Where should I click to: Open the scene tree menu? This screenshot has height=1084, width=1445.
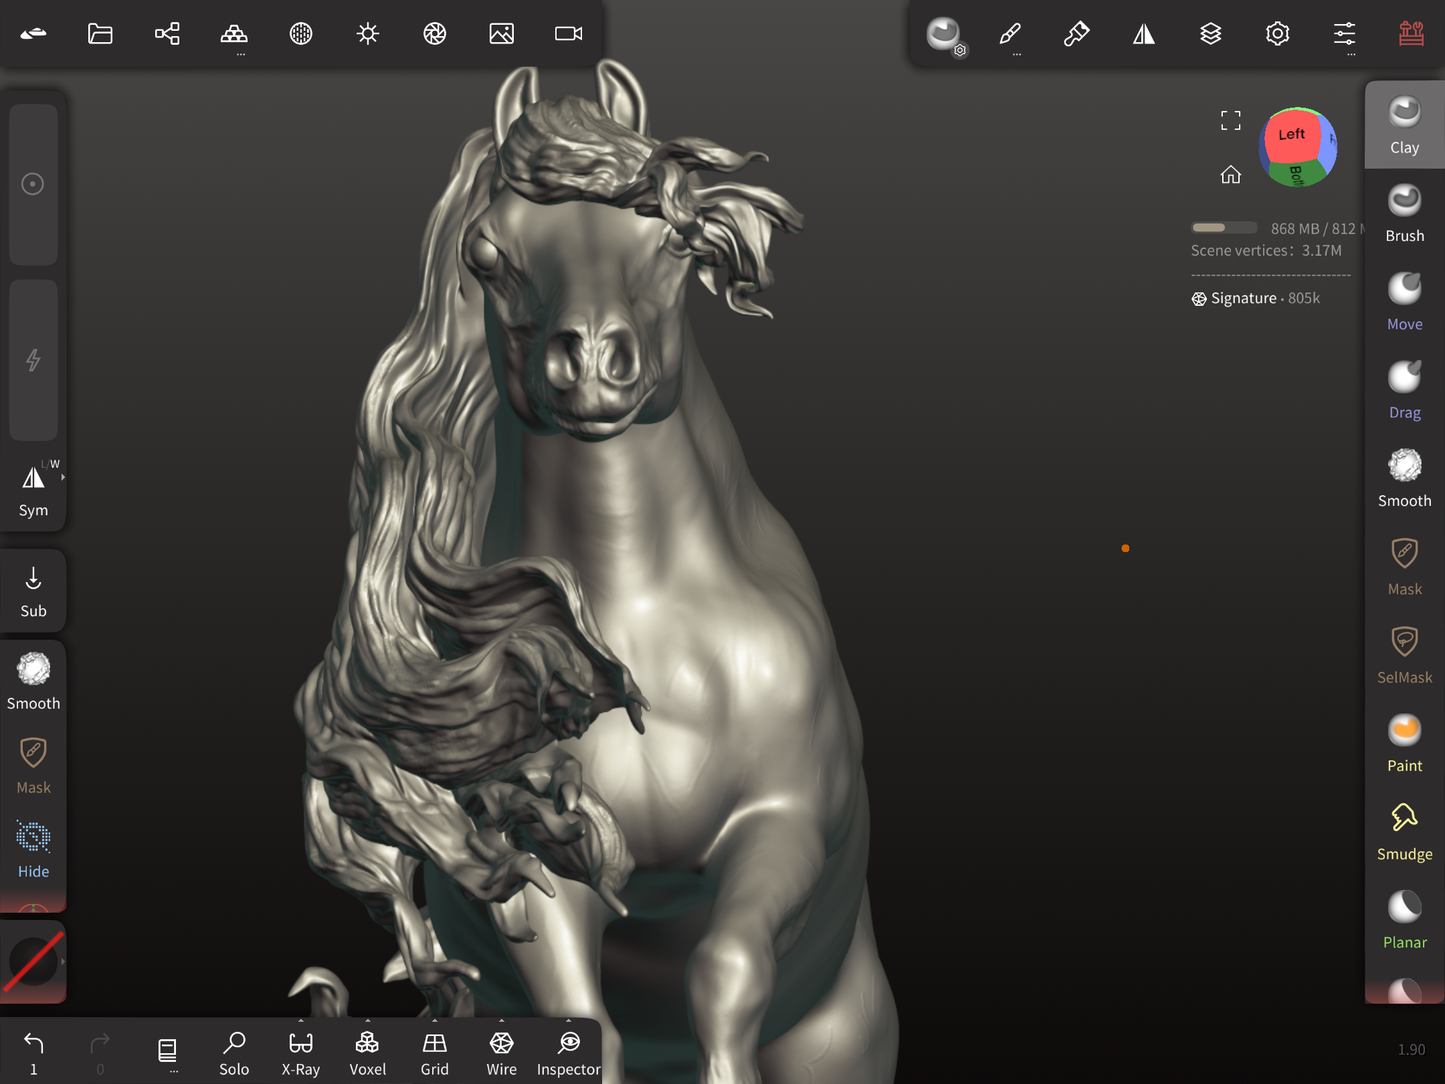coord(167,34)
